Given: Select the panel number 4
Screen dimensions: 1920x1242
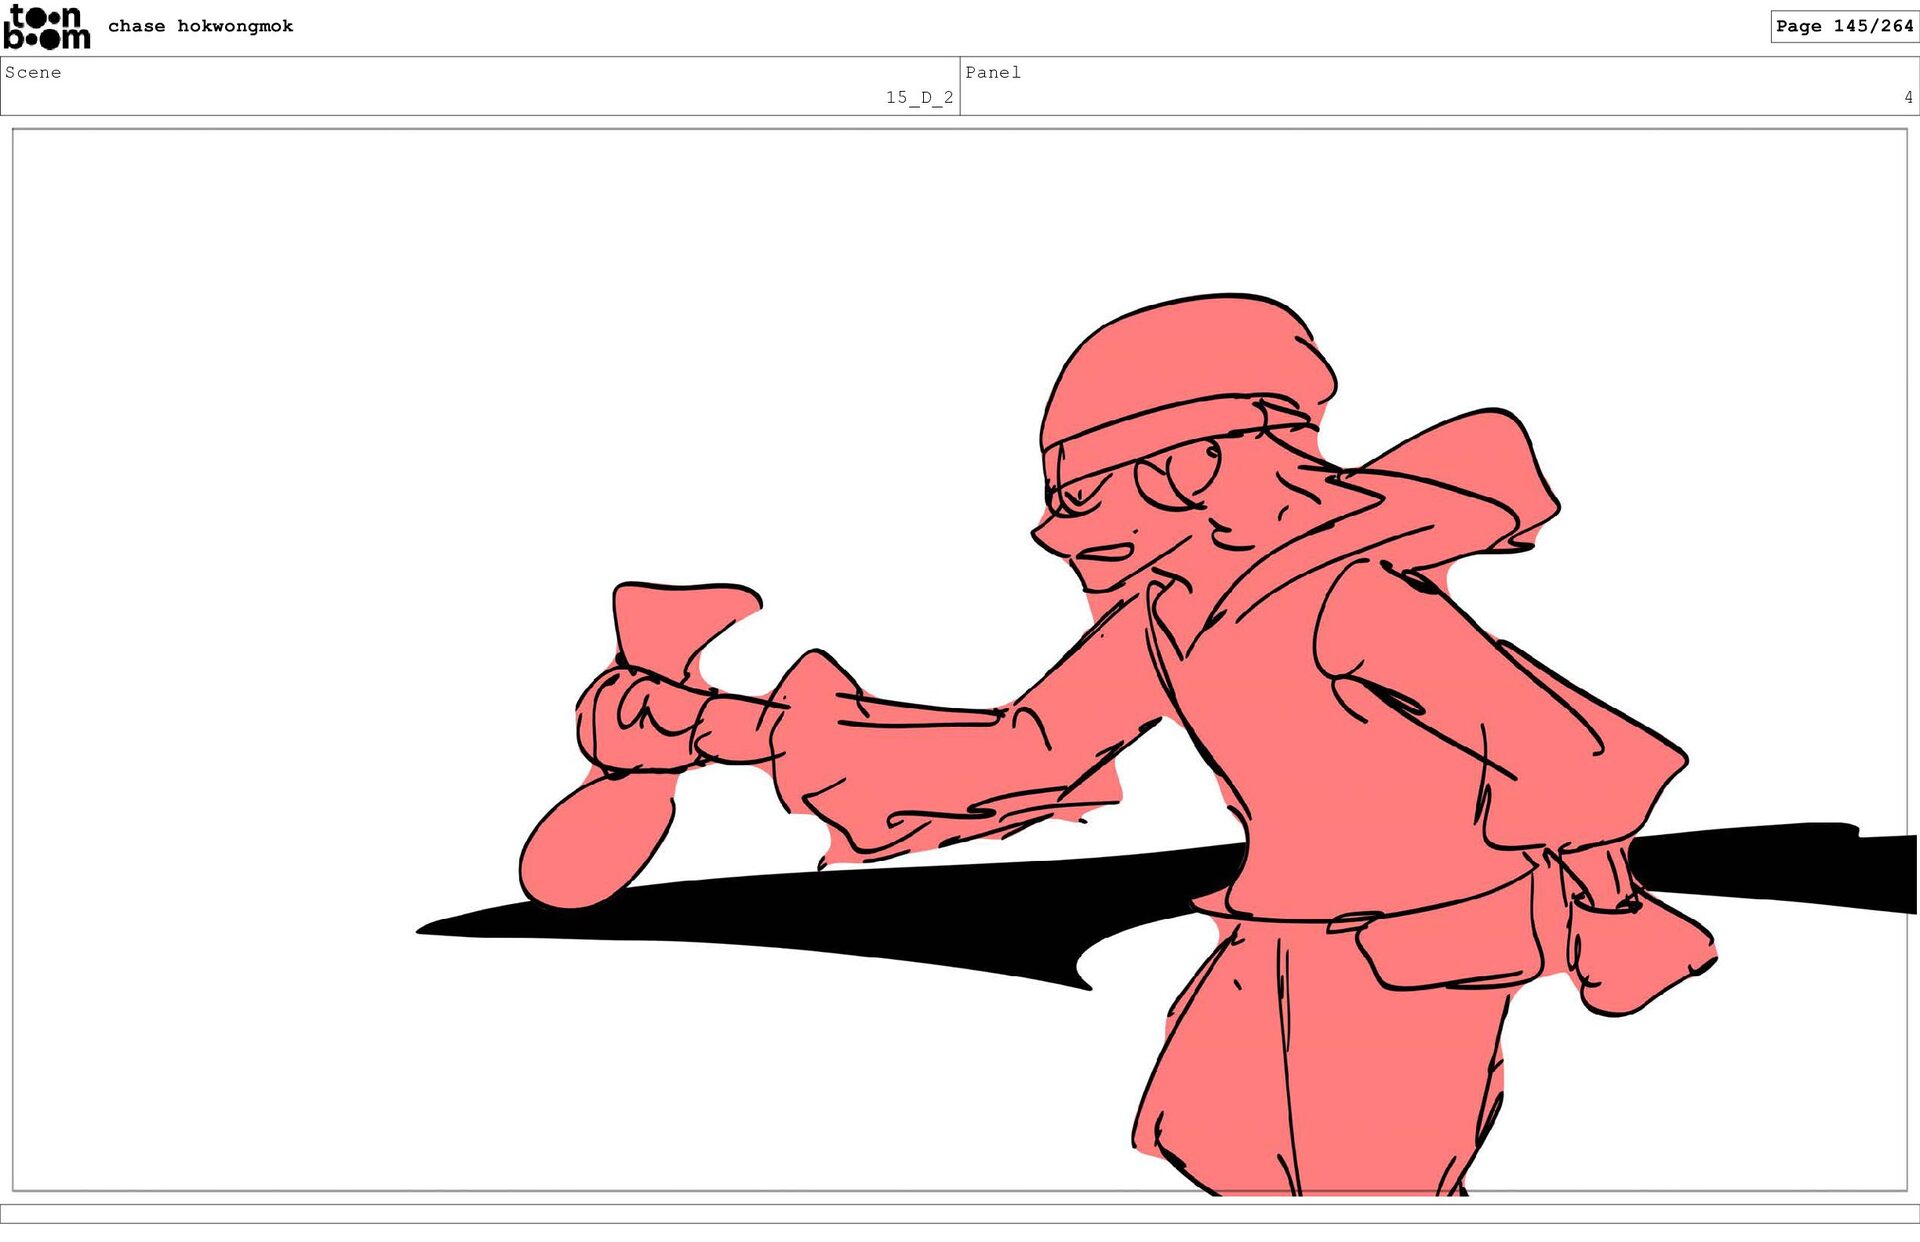Looking at the screenshot, I should click(x=1907, y=97).
